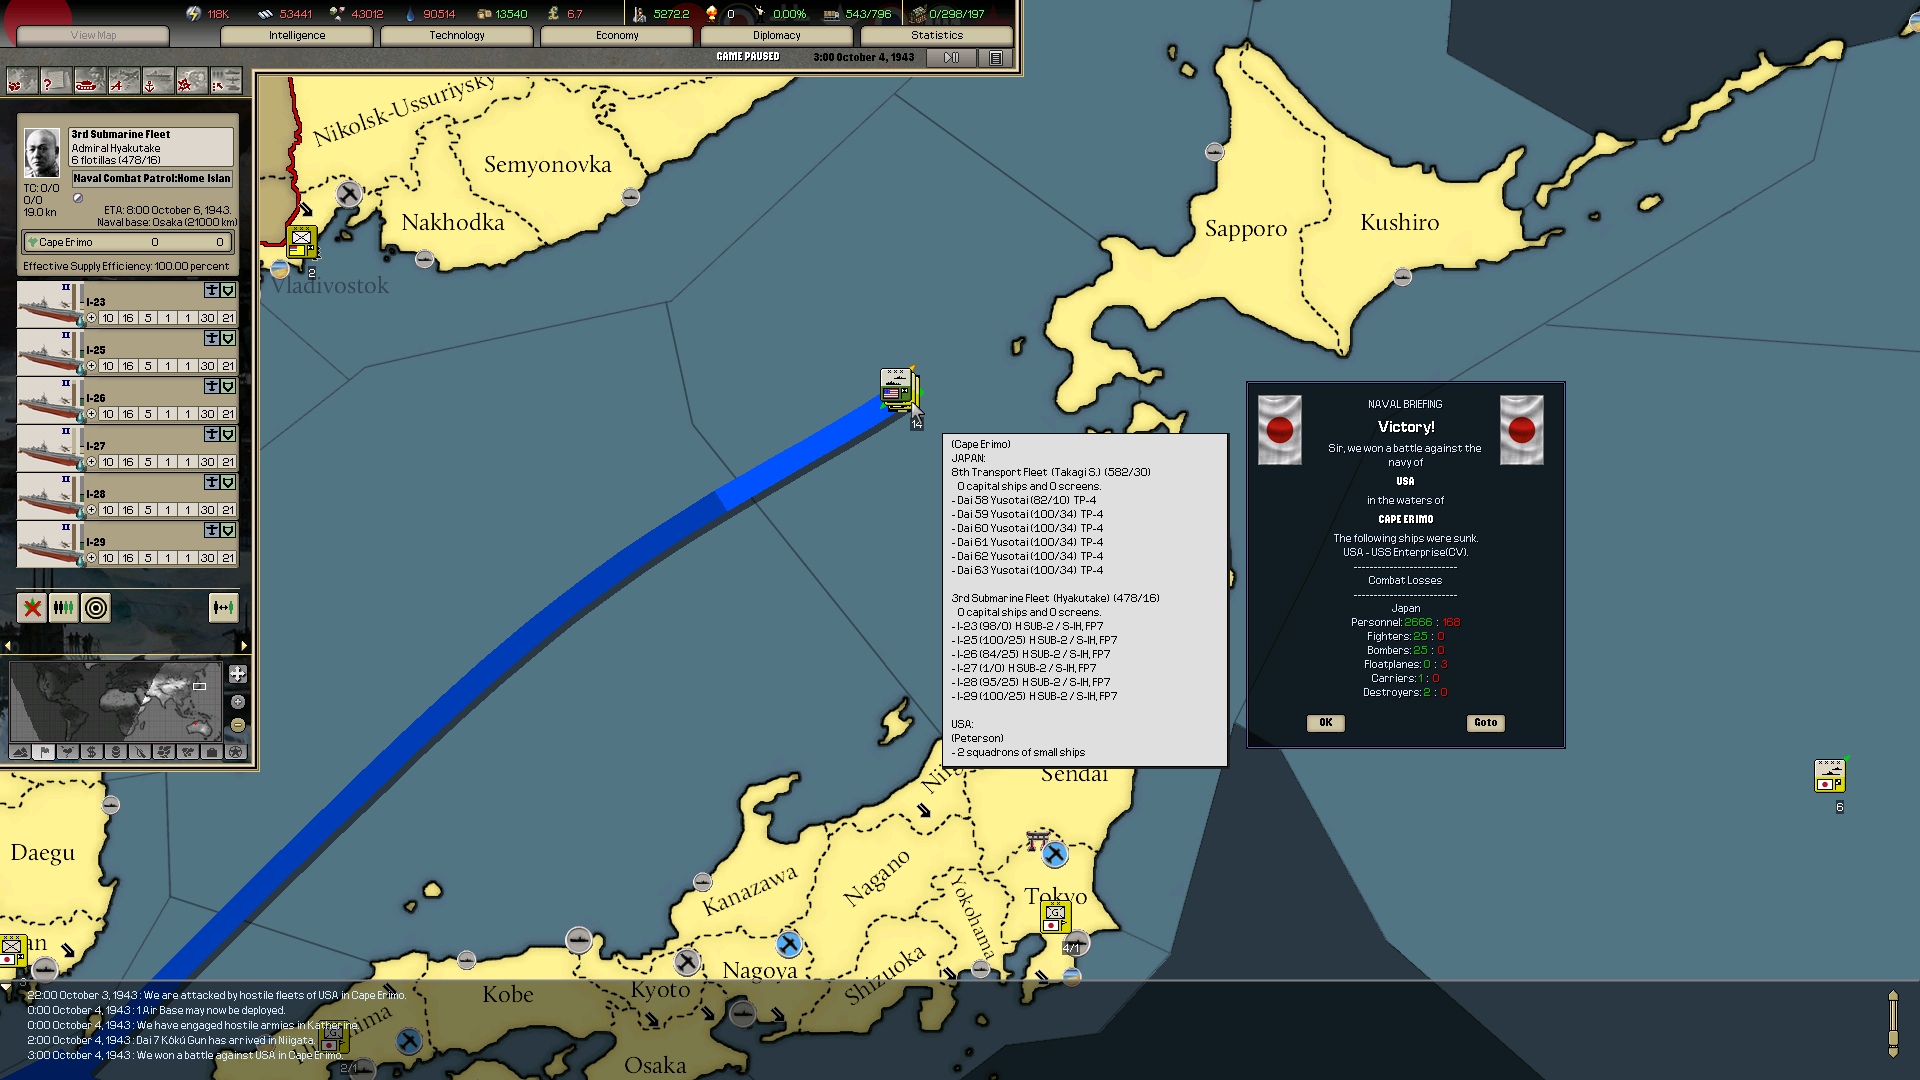Switch to supply stockpile map mode
1920x1080 pixels.
pyautogui.click(x=116, y=752)
